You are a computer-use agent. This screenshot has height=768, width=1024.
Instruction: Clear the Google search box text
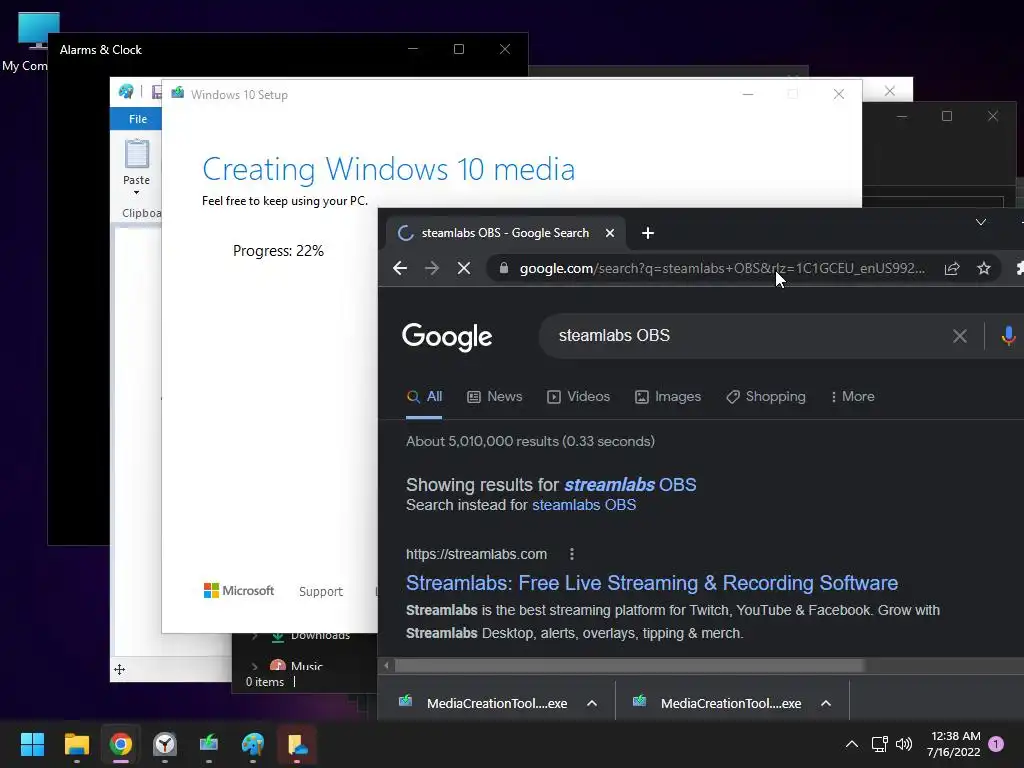click(x=959, y=336)
